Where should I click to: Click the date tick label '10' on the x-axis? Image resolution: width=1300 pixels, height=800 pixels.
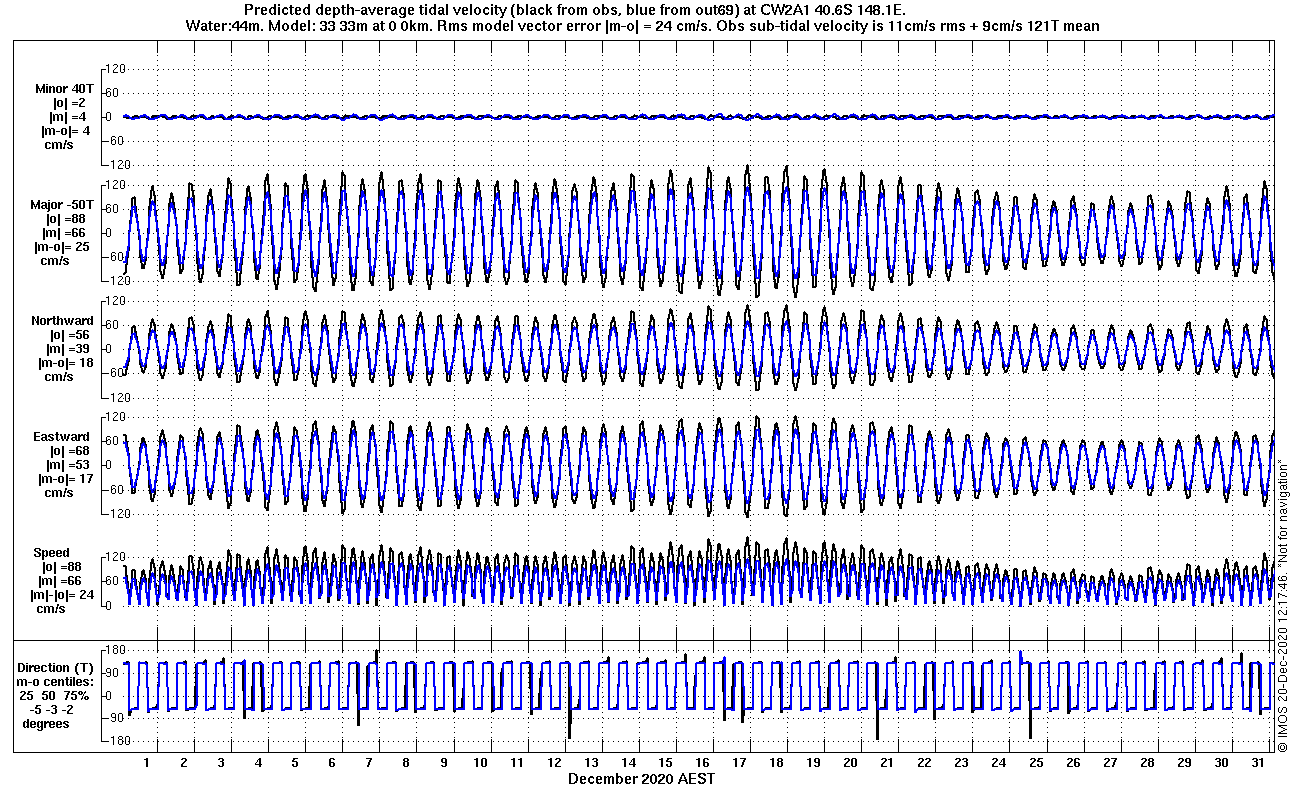[x=480, y=763]
